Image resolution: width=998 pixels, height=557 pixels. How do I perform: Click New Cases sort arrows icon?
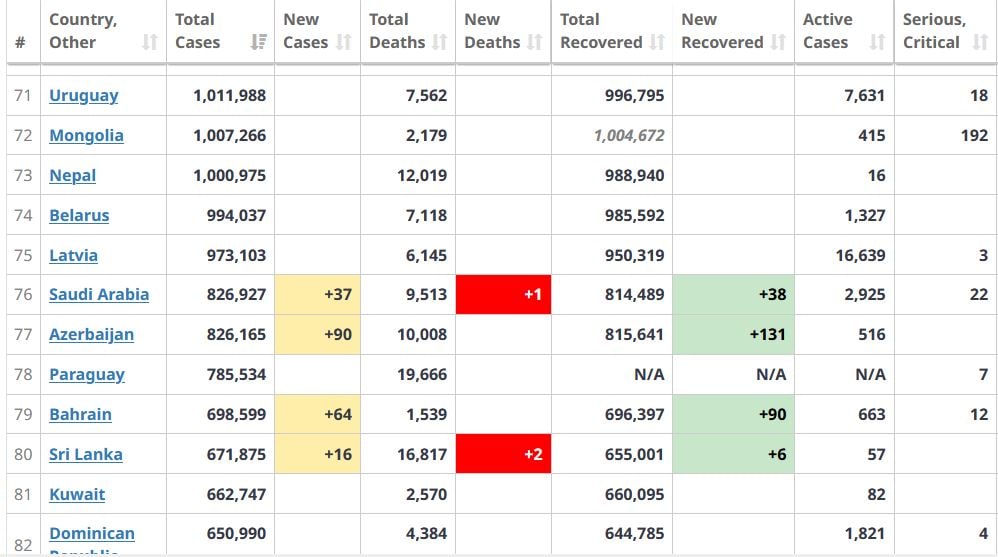344,42
